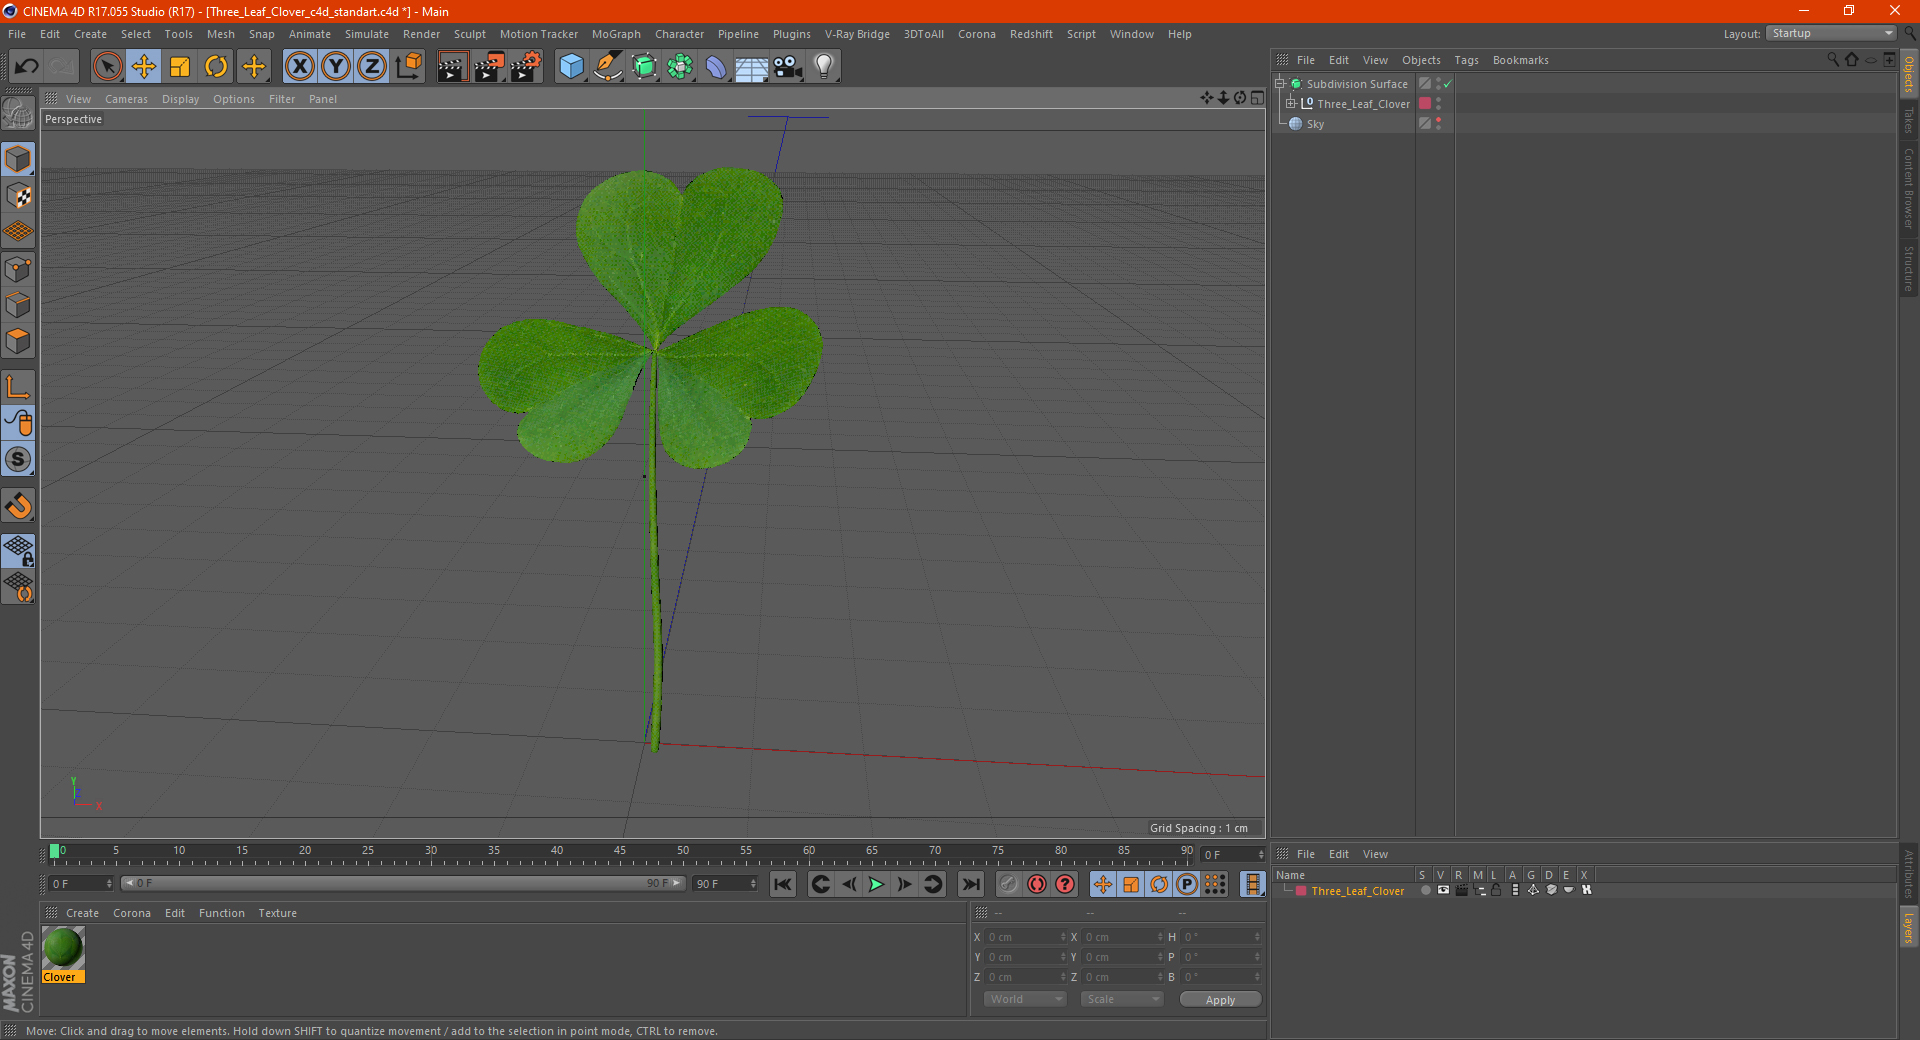Go to end of animation
Image resolution: width=1920 pixels, height=1040 pixels.
click(970, 884)
